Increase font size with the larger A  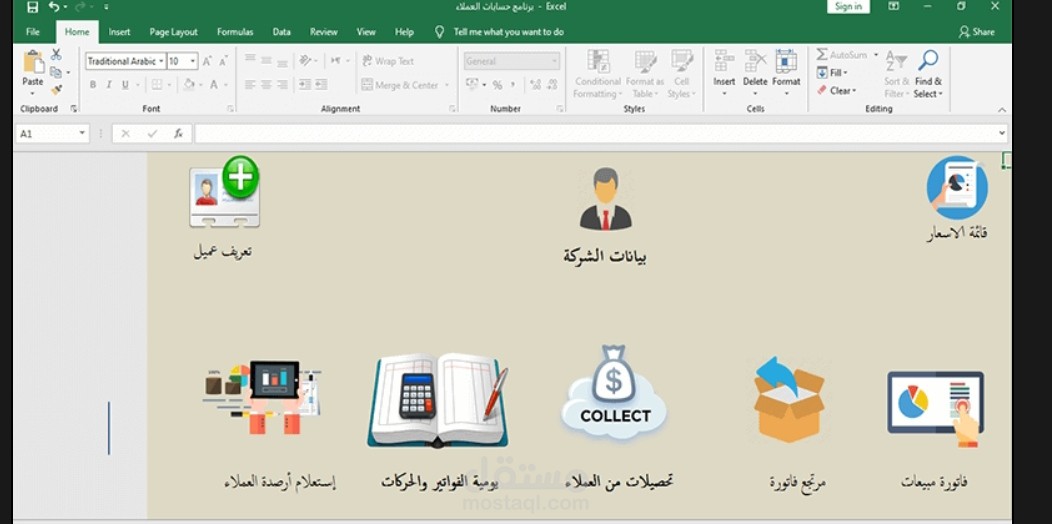207,61
